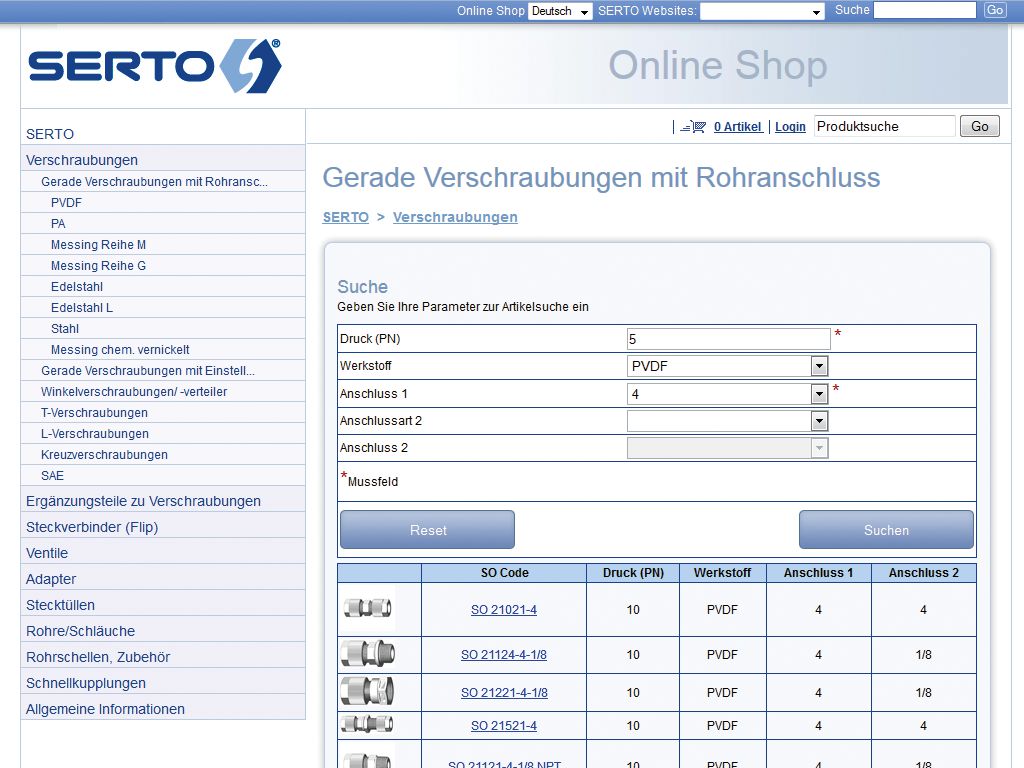The image size is (1024, 768).
Task: Open the Online Shop language dropdown
Action: (x=560, y=11)
